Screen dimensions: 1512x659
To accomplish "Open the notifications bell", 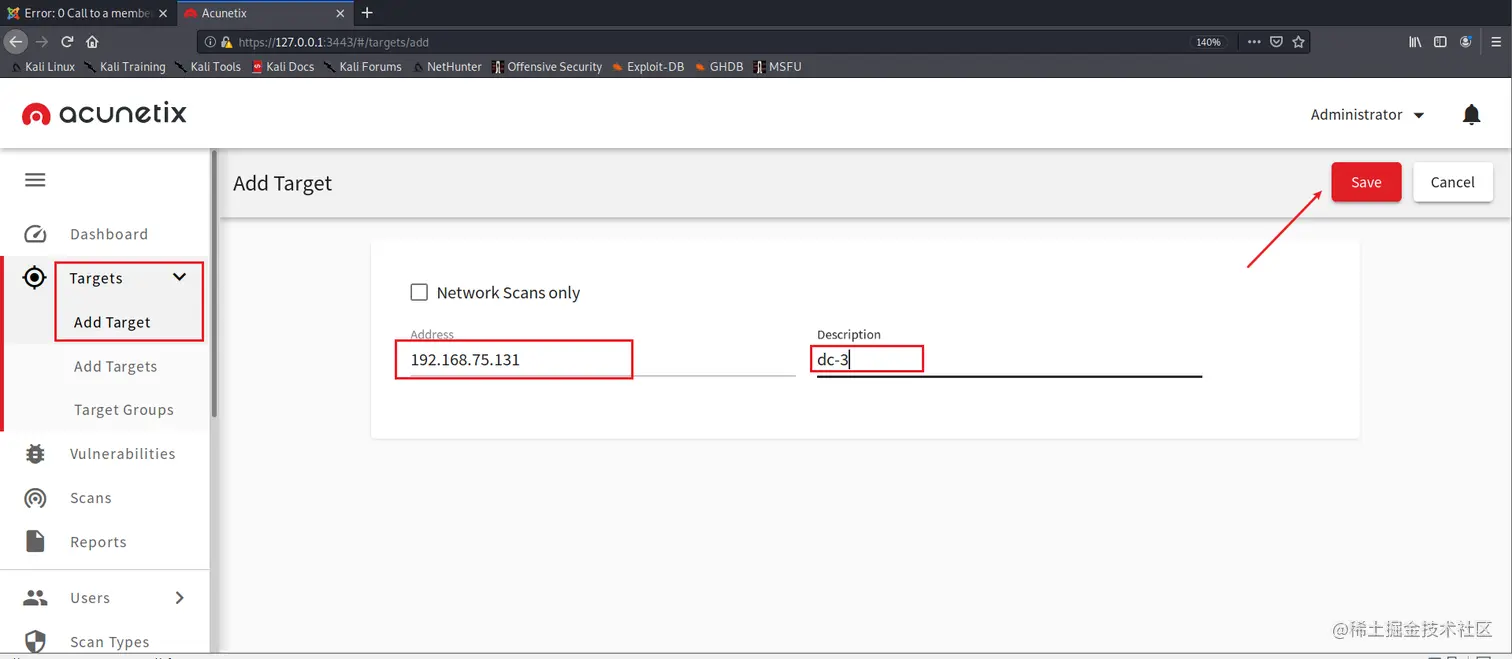I will pyautogui.click(x=1471, y=115).
